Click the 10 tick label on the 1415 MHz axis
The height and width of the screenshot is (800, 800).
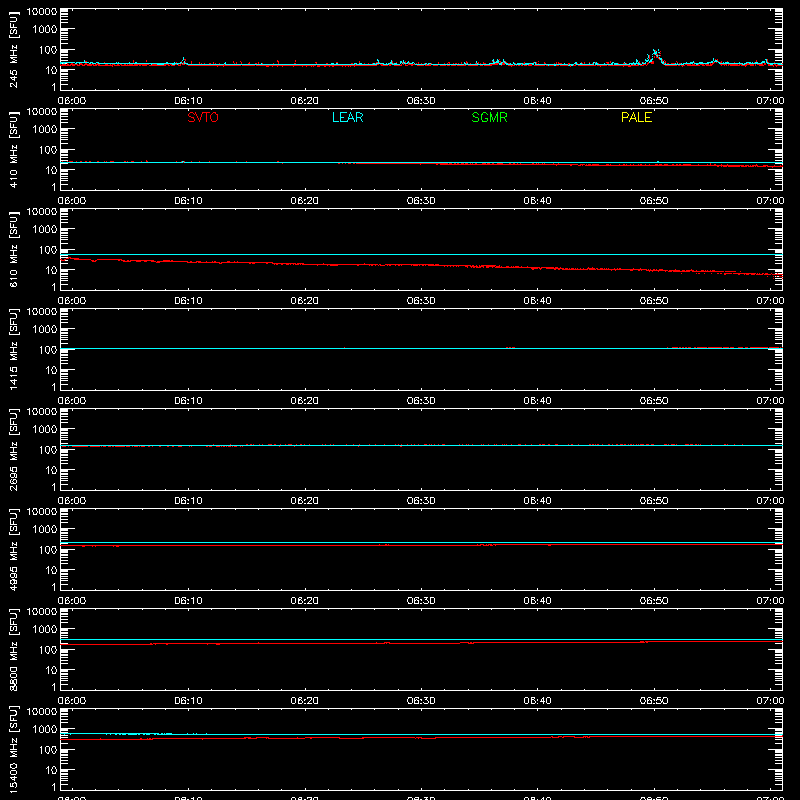click(51, 370)
